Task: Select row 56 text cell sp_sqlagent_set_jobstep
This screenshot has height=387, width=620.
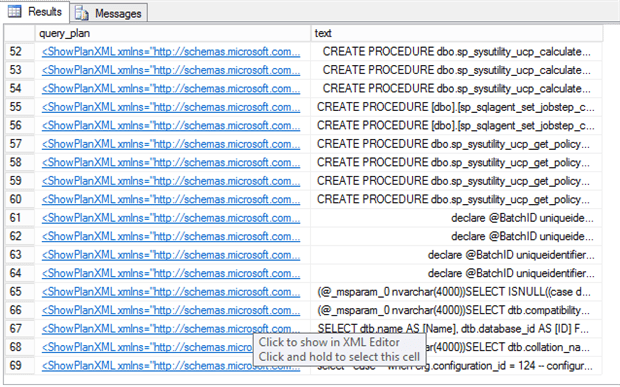Action: [x=457, y=126]
